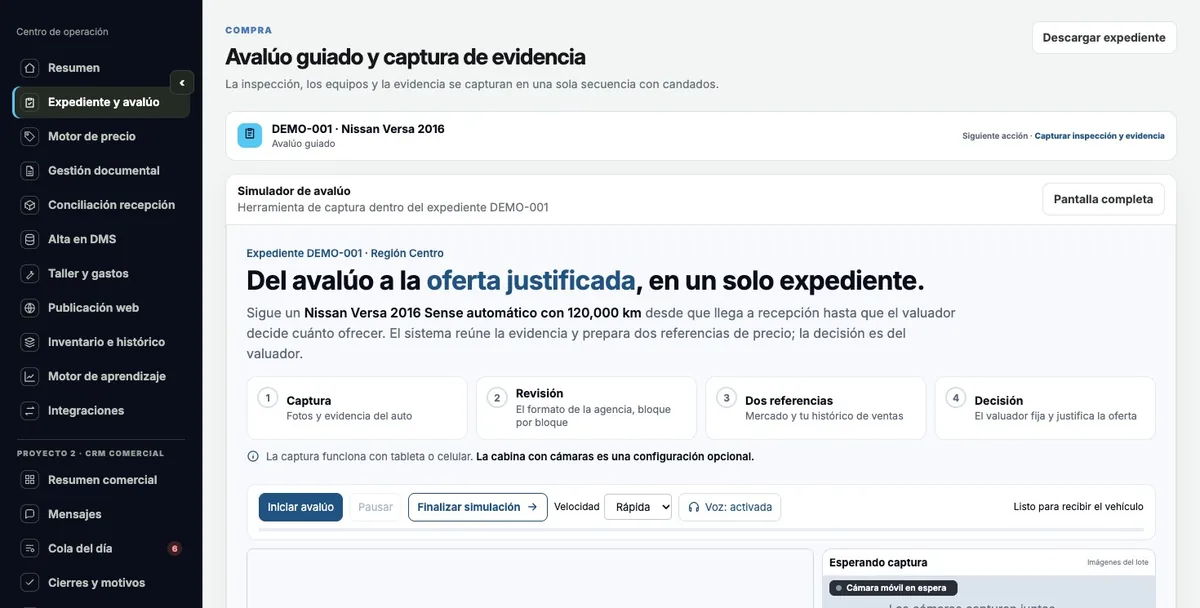Click the Cierres y motivos check icon
1200x608 pixels.
click(x=29, y=583)
